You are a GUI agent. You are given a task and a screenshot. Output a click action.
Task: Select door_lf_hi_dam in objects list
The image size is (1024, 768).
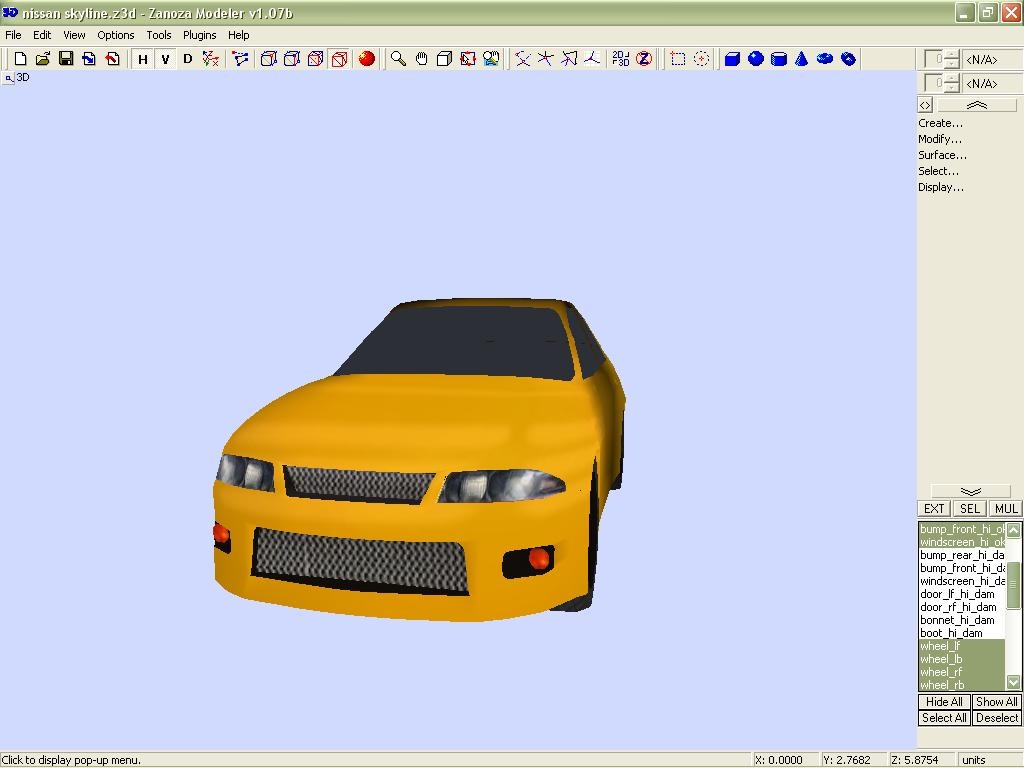pyautogui.click(x=962, y=594)
